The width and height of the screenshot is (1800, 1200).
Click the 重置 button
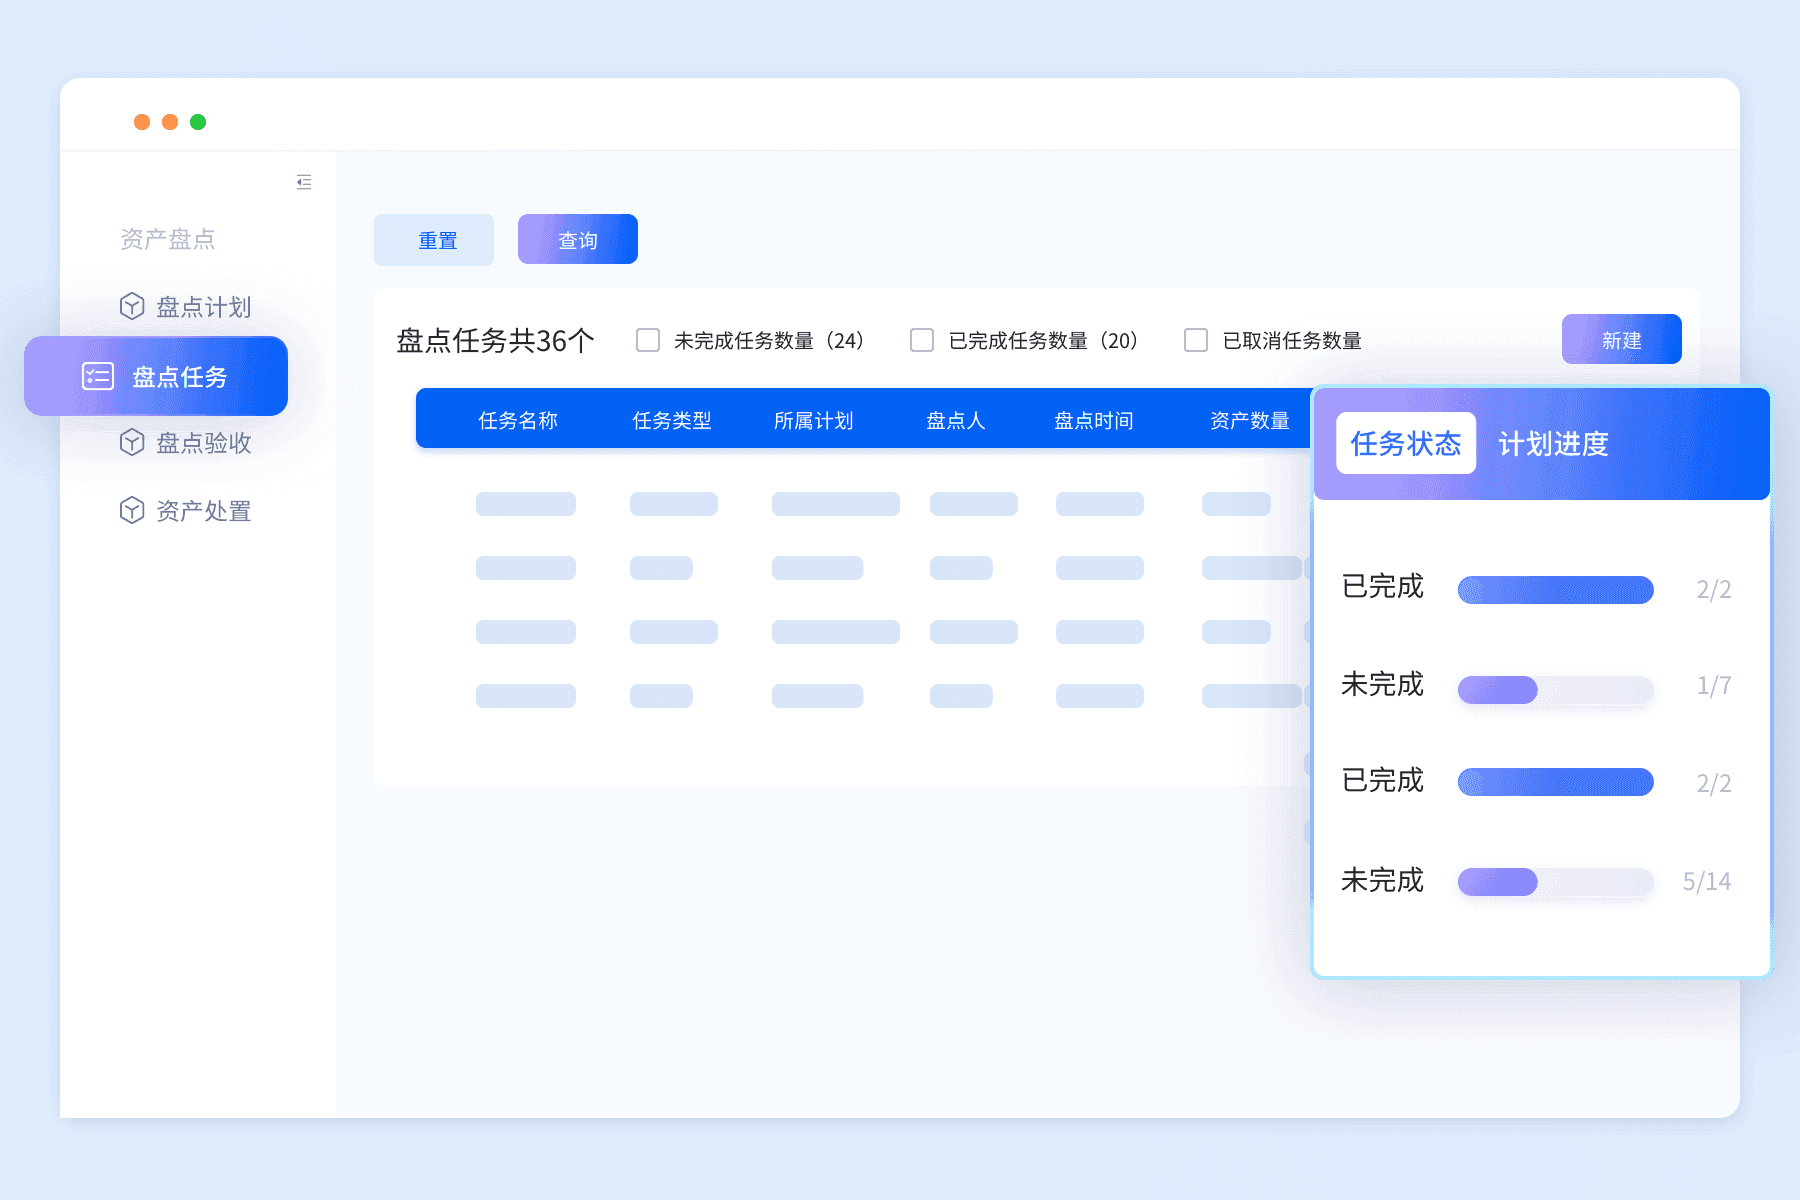point(434,240)
